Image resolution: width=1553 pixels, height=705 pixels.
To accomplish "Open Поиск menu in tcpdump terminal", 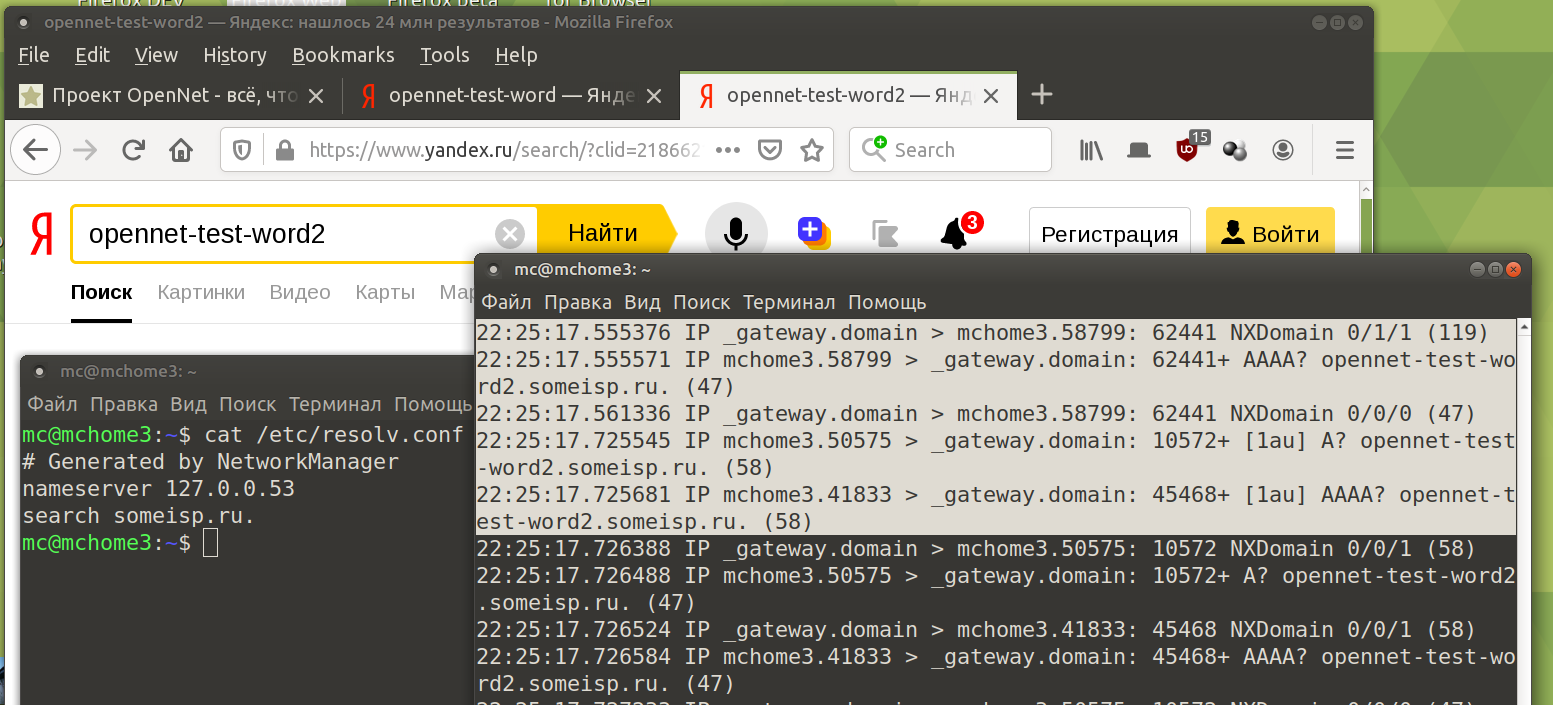I will click(x=702, y=302).
